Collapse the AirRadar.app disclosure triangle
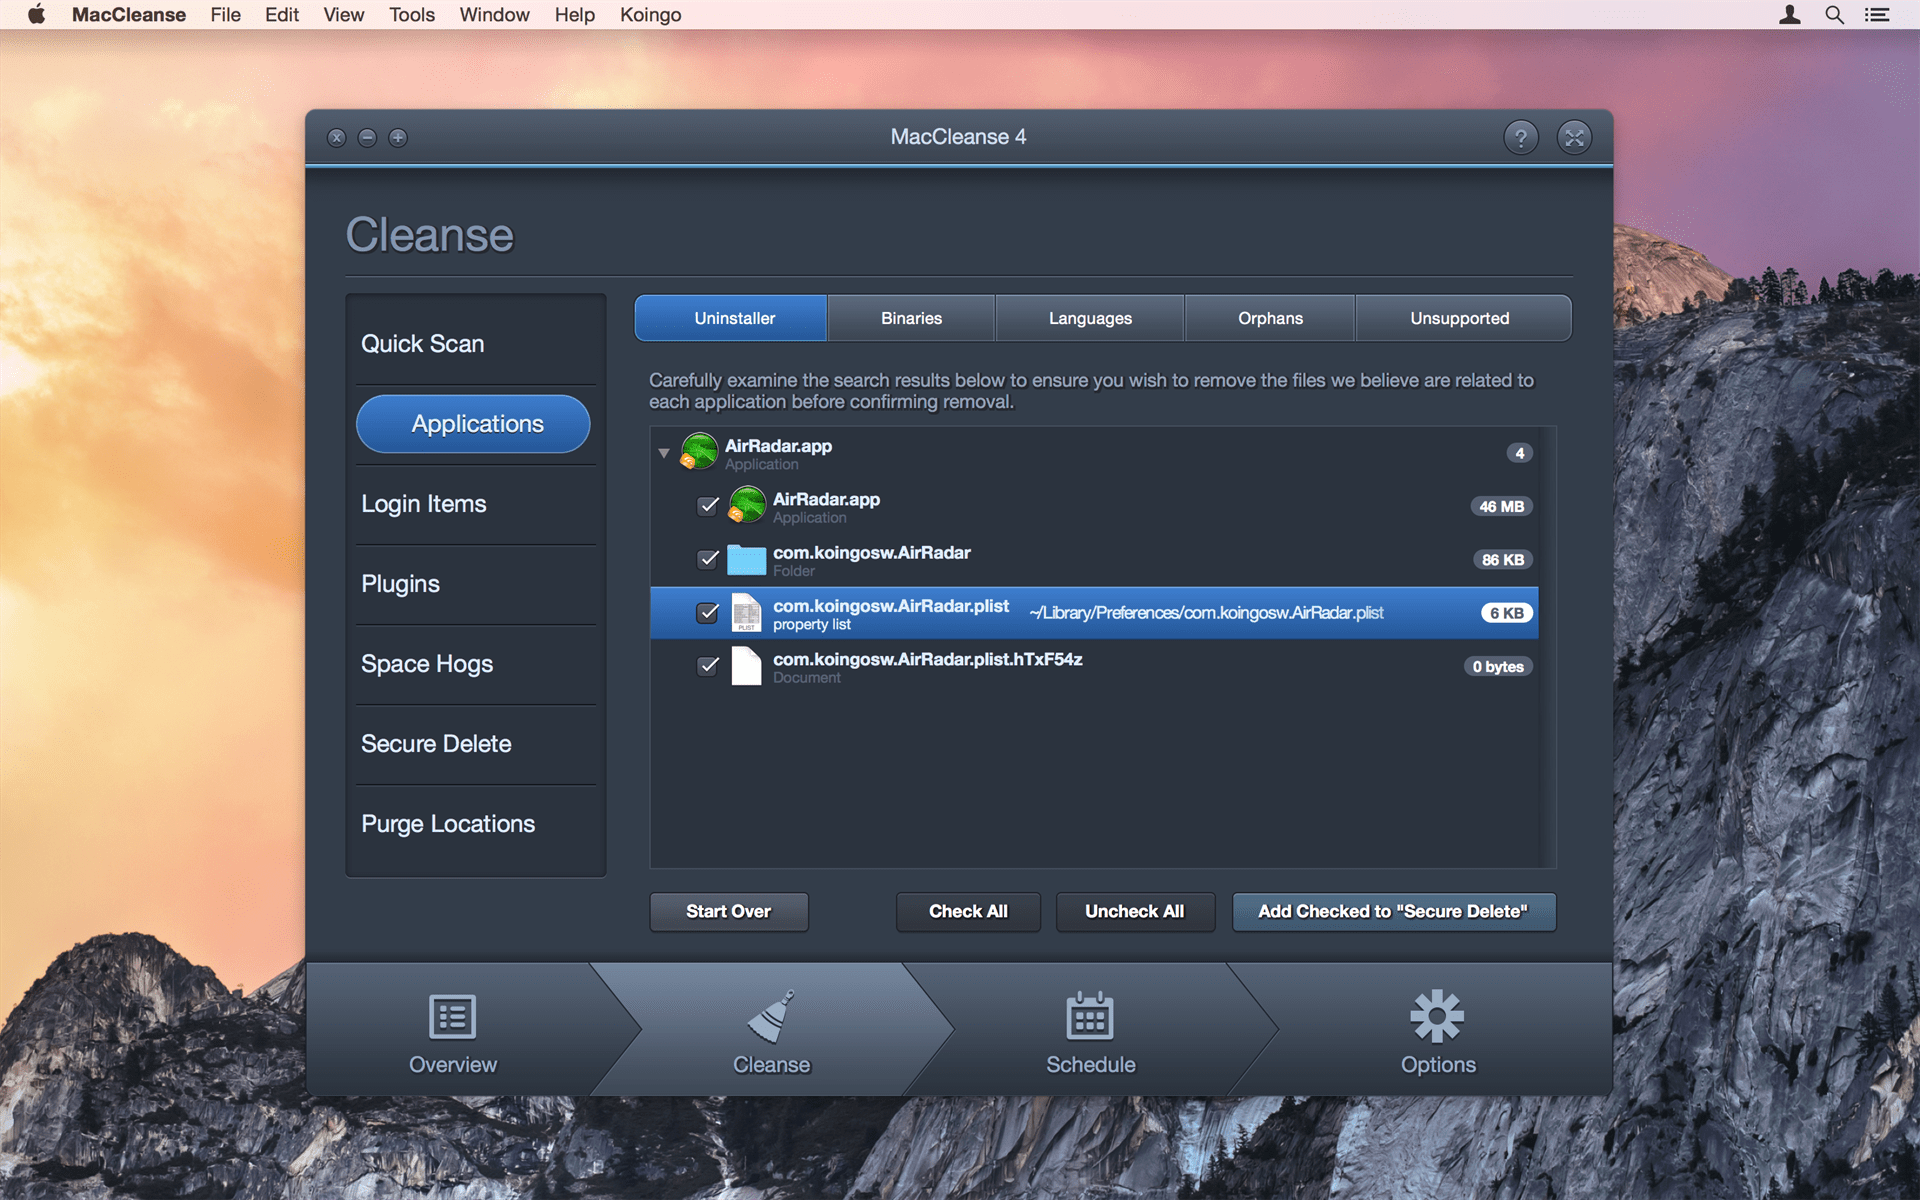 pos(664,453)
